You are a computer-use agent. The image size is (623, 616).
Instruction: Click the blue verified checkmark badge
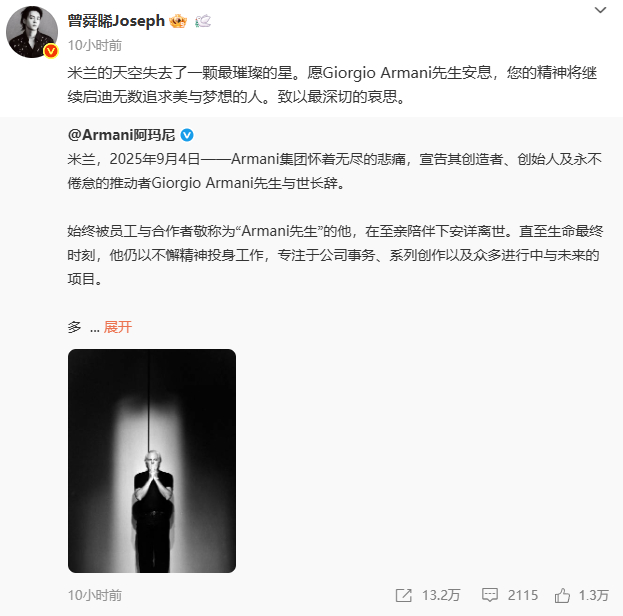pyautogui.click(x=187, y=135)
